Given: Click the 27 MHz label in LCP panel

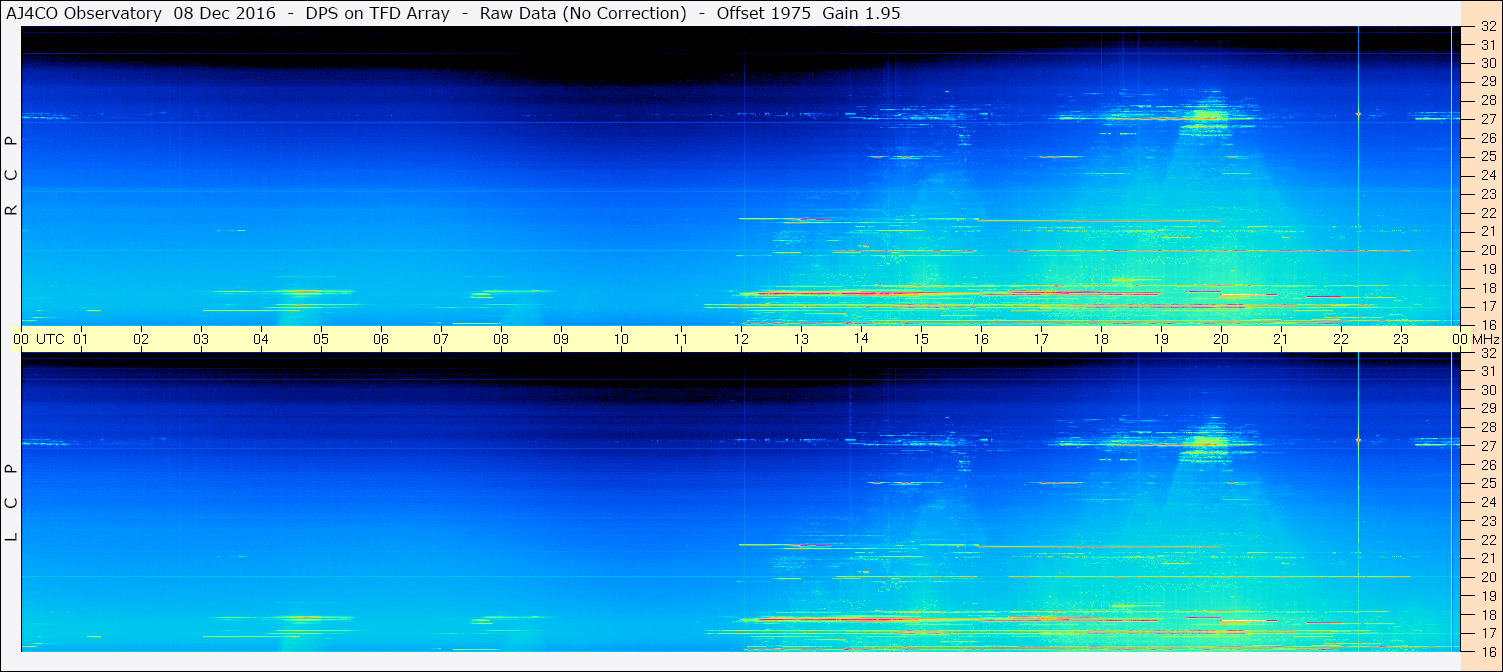Looking at the screenshot, I should click(x=1488, y=446).
